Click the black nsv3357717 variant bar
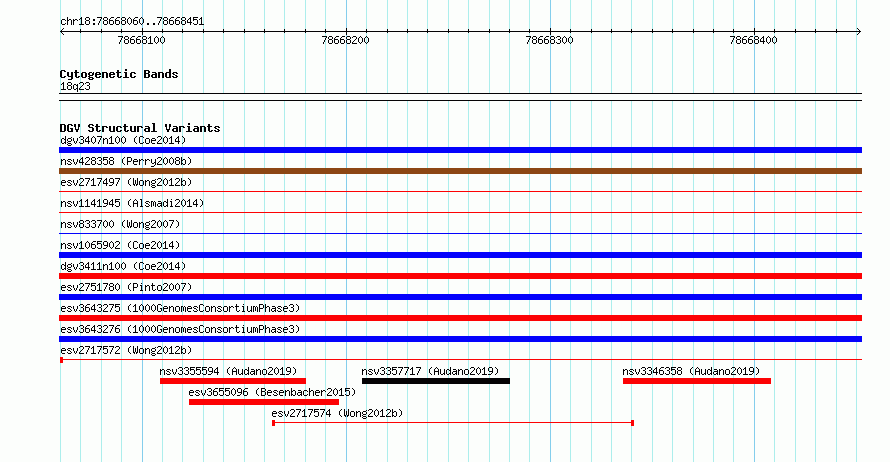The image size is (890, 462). (436, 381)
